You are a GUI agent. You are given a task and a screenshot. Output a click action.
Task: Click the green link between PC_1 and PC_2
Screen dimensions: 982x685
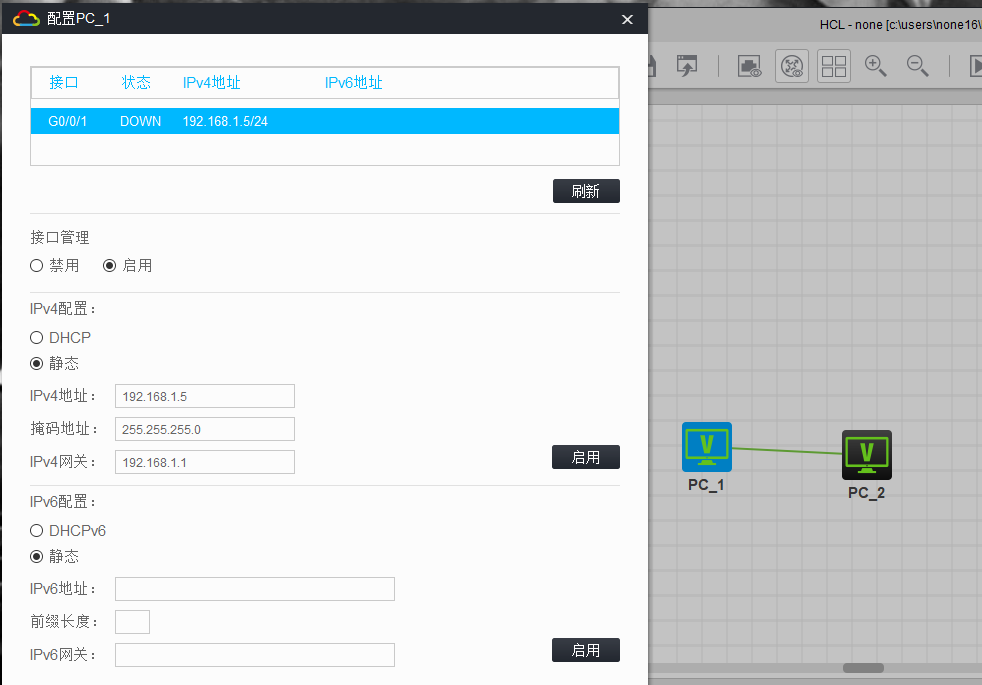pos(787,451)
